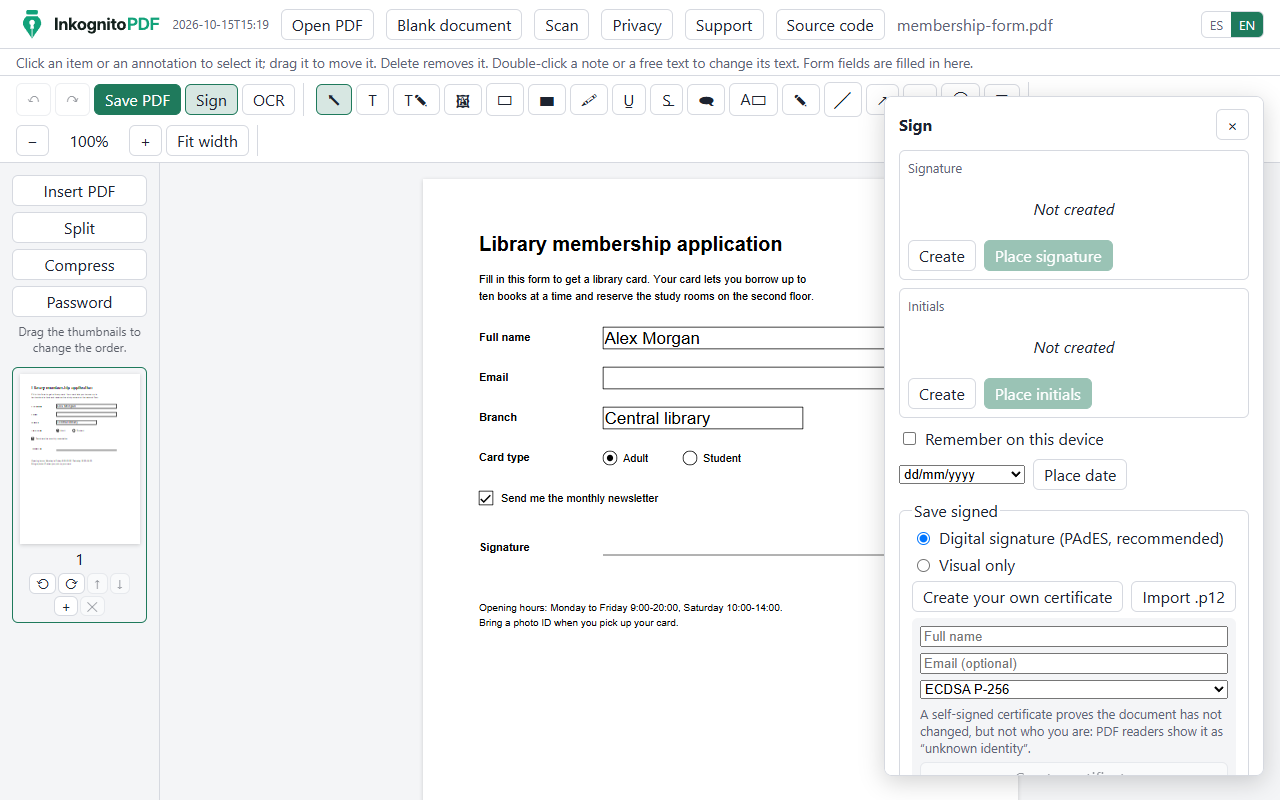This screenshot has width=1280, height=800.
Task: Enable Remember on this device
Action: 910,439
